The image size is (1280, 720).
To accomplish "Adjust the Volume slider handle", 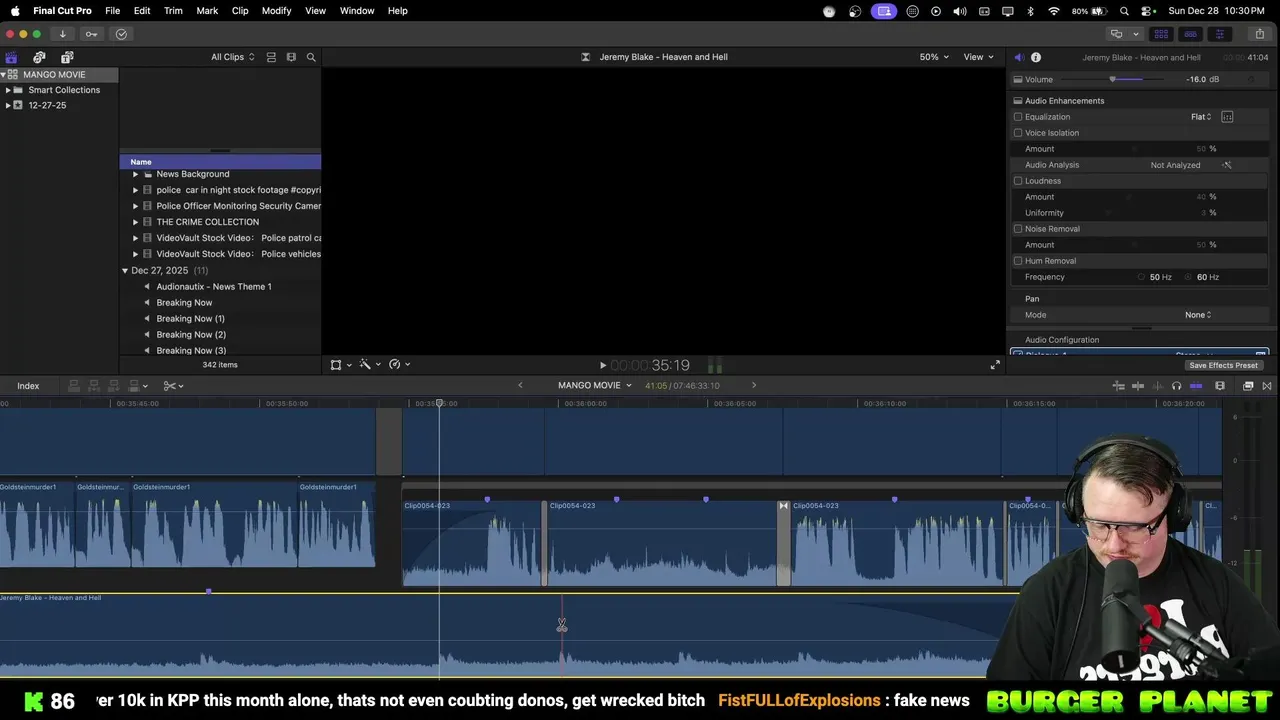I will tap(1113, 80).
